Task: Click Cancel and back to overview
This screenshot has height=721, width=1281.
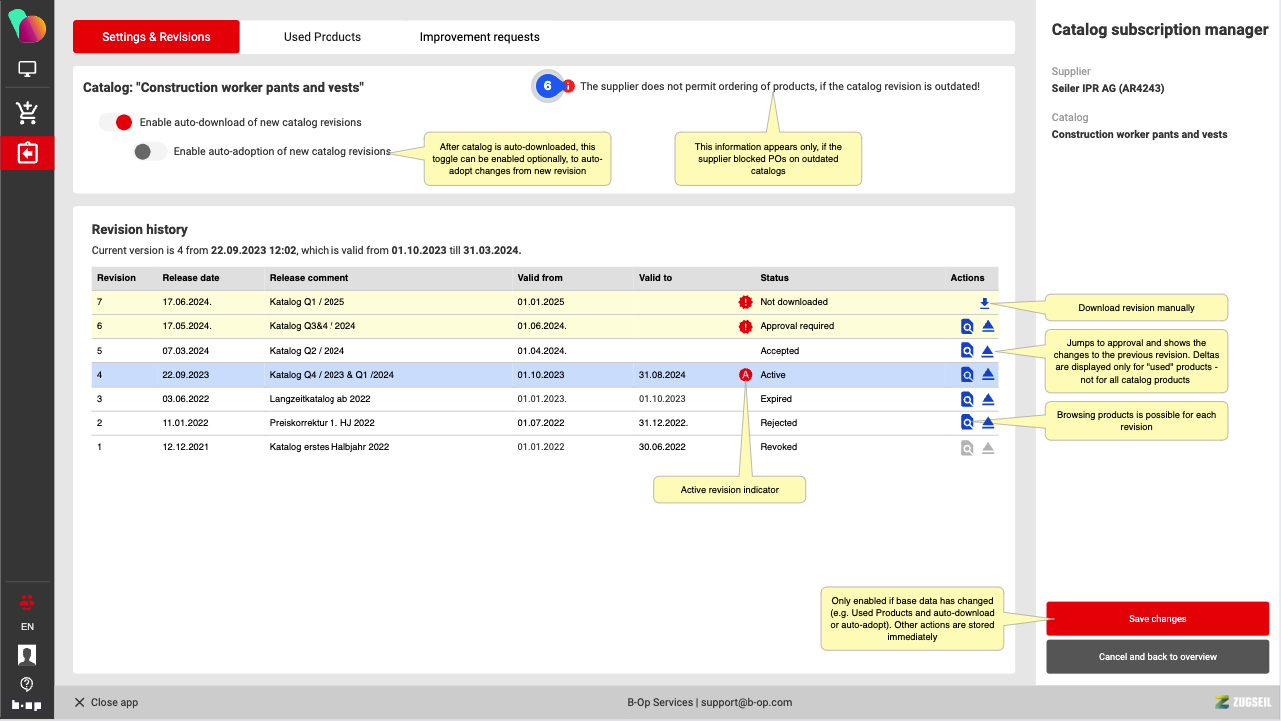Action: click(1157, 657)
